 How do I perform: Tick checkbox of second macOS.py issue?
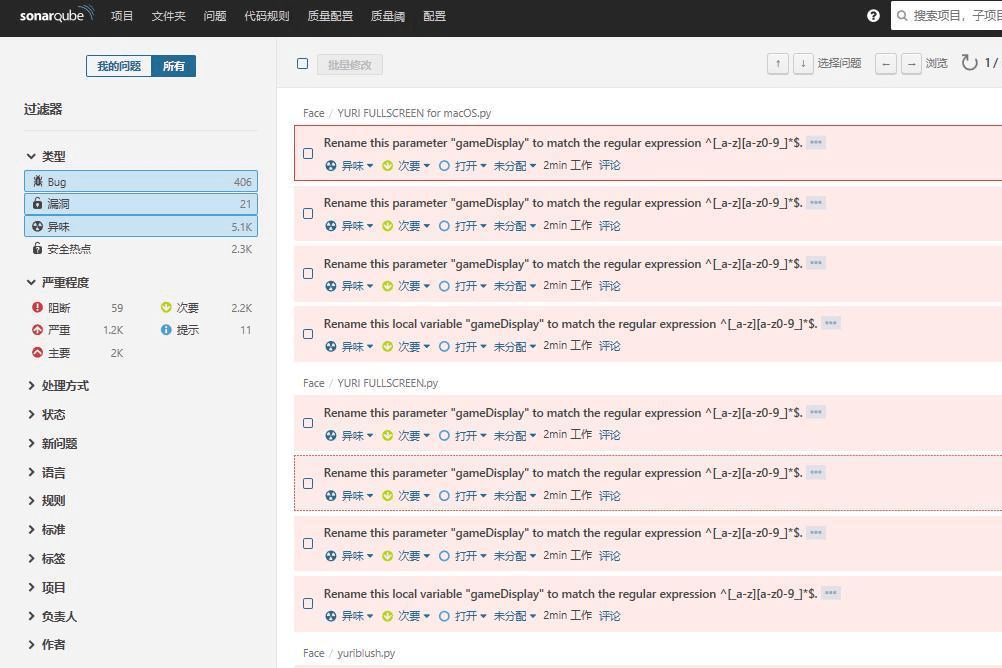(x=308, y=214)
